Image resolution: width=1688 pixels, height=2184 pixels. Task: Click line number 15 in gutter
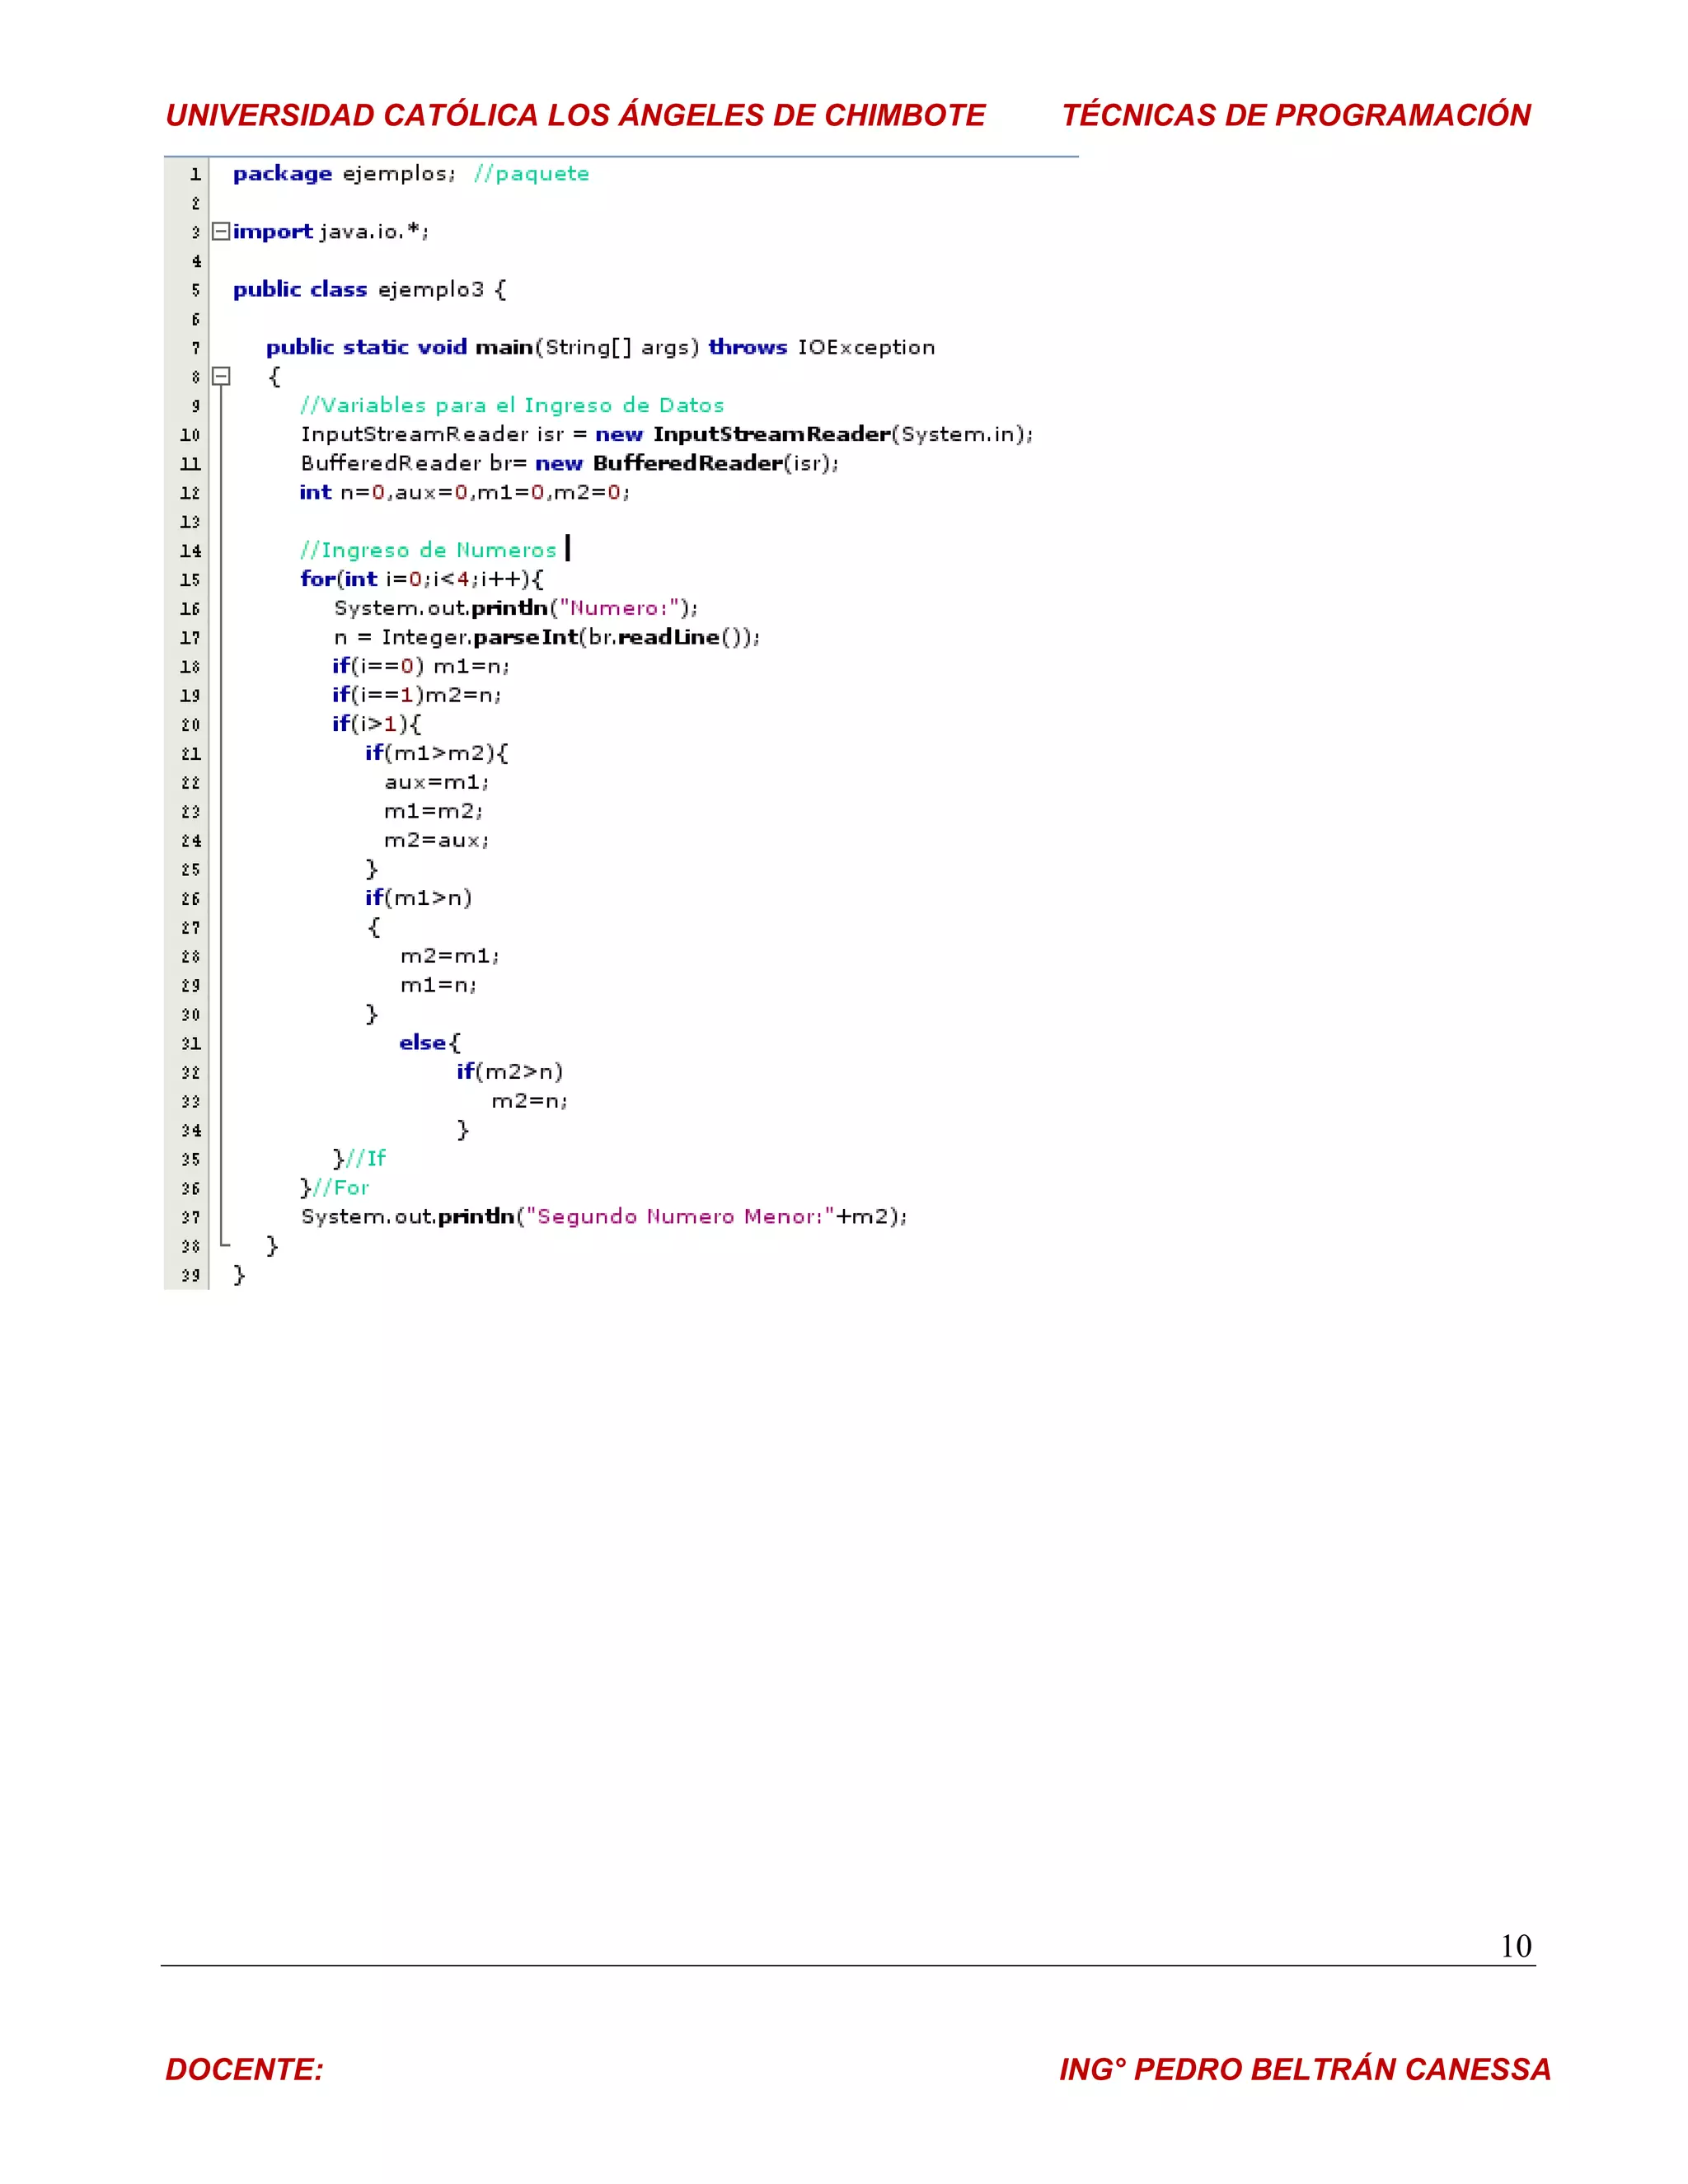pyautogui.click(x=190, y=580)
